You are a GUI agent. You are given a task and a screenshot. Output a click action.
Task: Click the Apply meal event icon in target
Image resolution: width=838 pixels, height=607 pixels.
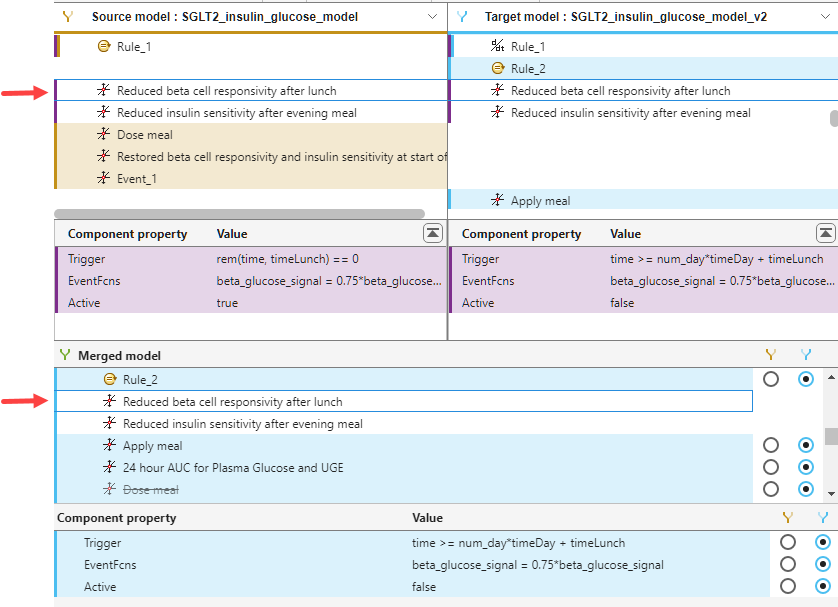[x=498, y=201]
